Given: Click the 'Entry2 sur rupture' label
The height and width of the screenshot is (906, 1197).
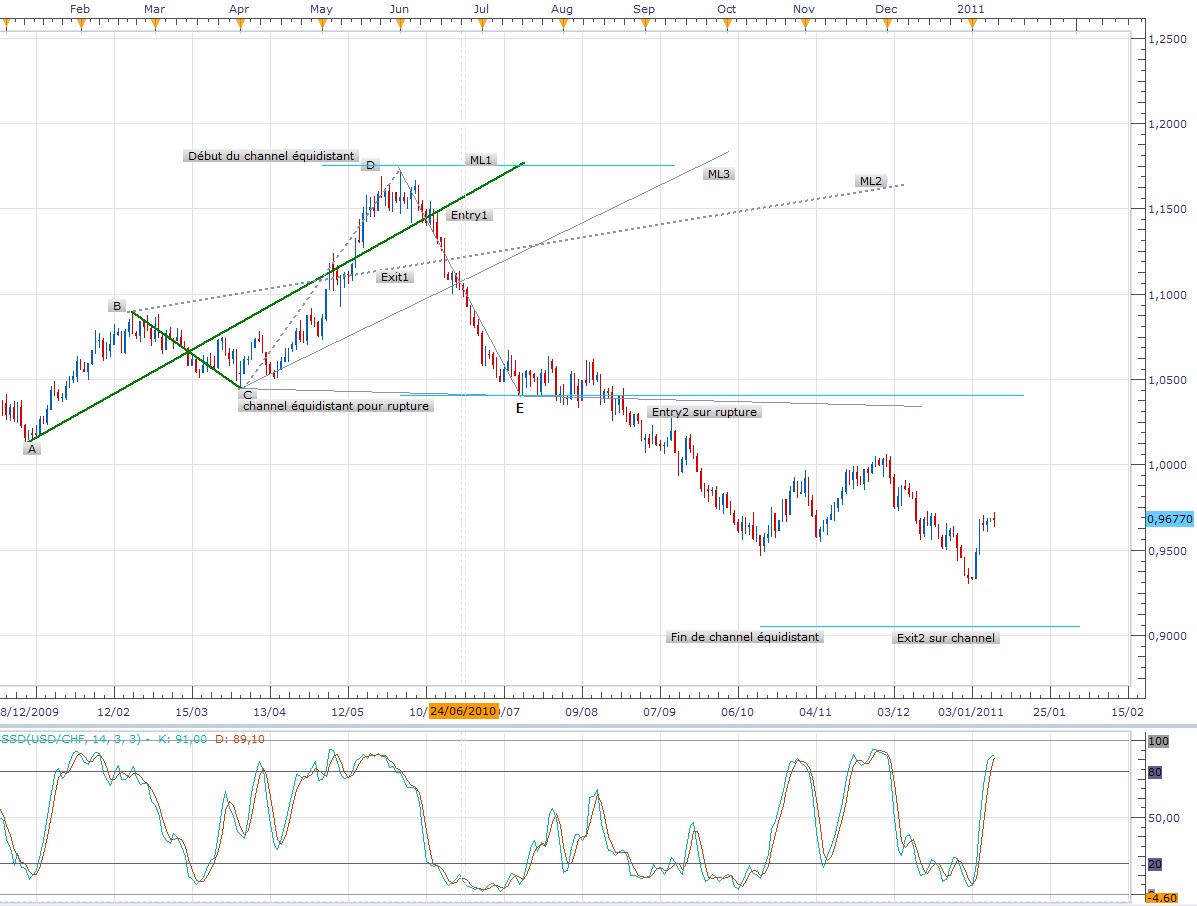Looking at the screenshot, I should 704,412.
